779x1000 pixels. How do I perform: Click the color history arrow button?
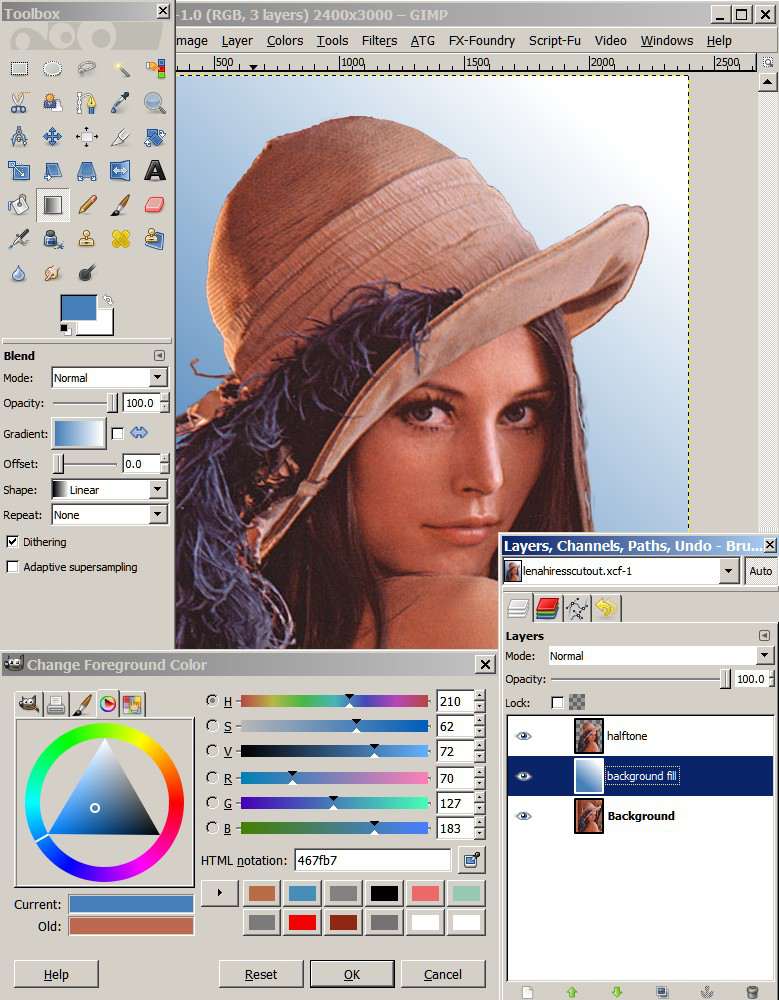coord(219,892)
